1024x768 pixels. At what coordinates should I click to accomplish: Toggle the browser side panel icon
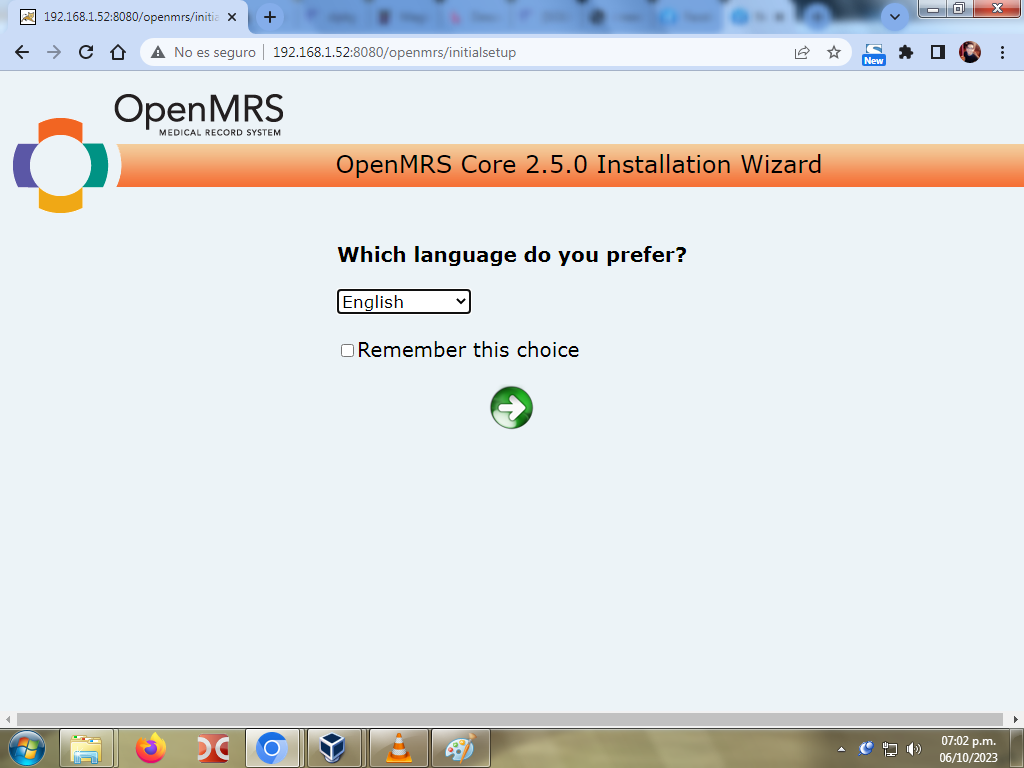tap(938, 52)
